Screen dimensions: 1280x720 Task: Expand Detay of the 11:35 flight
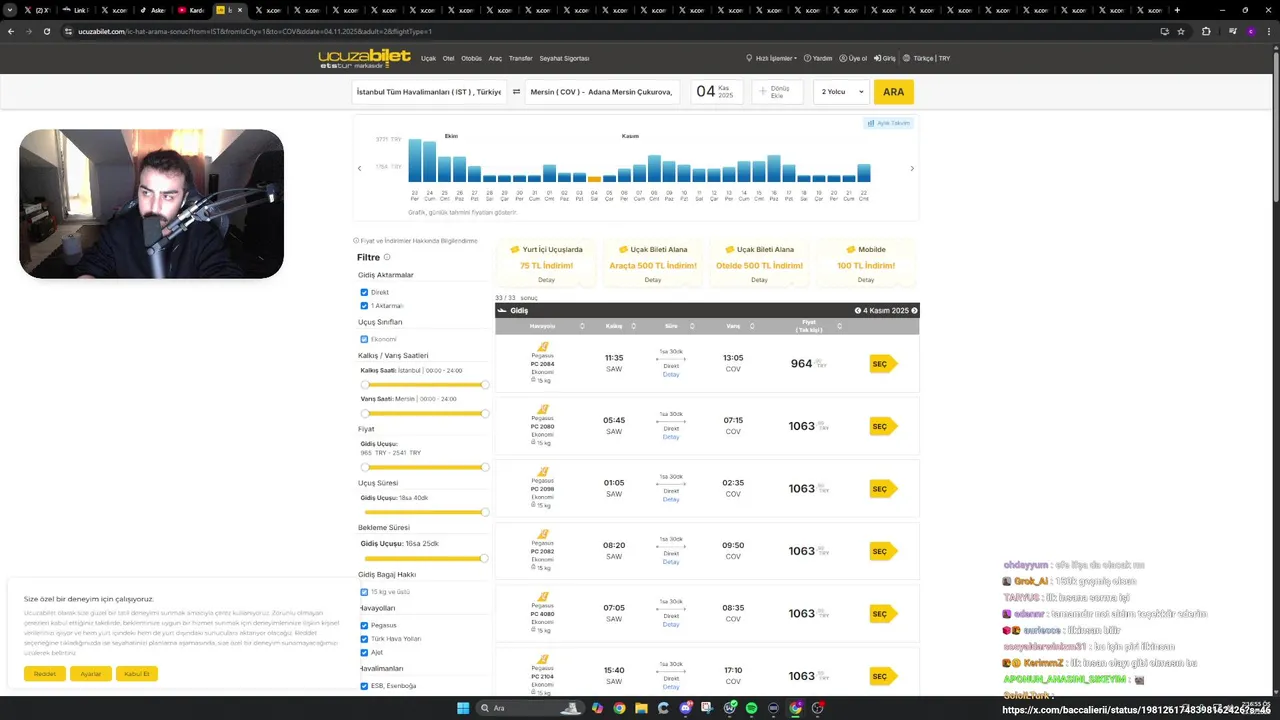coord(671,374)
